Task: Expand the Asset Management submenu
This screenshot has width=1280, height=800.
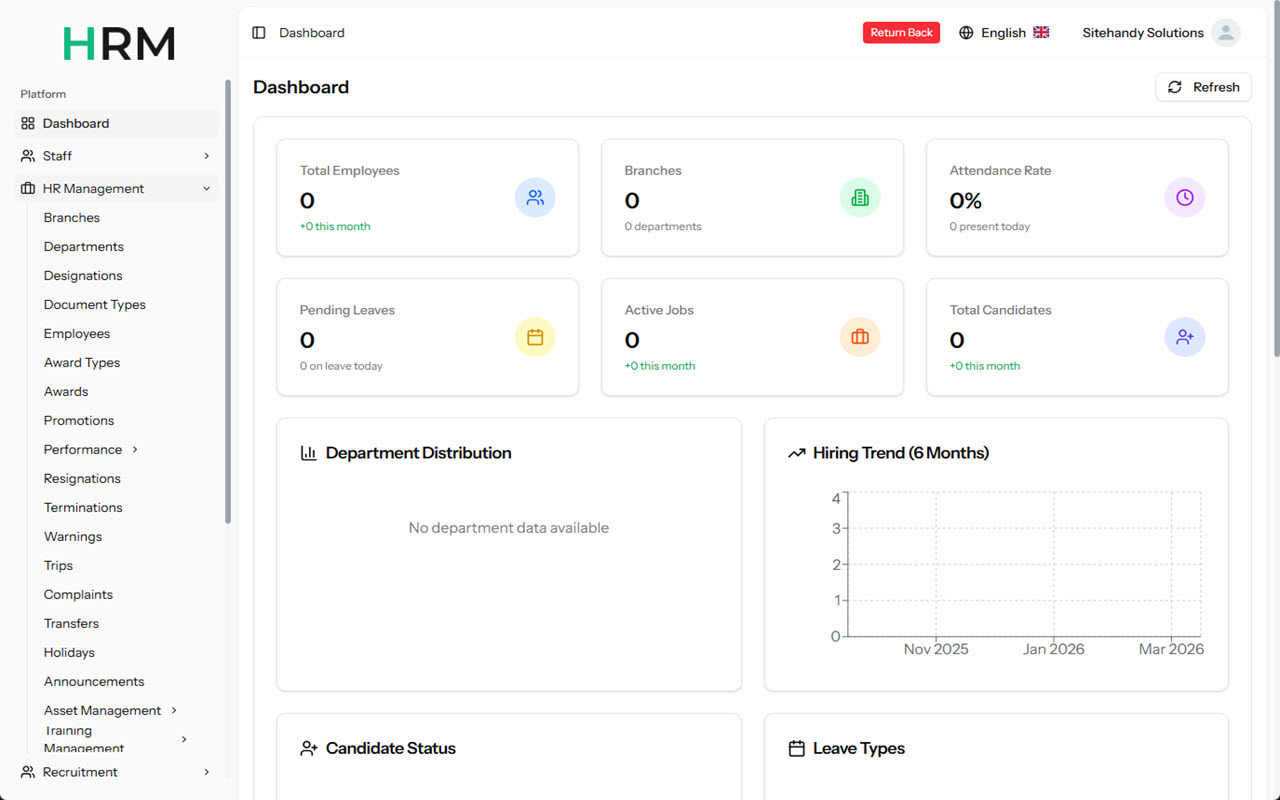Action: (110, 711)
